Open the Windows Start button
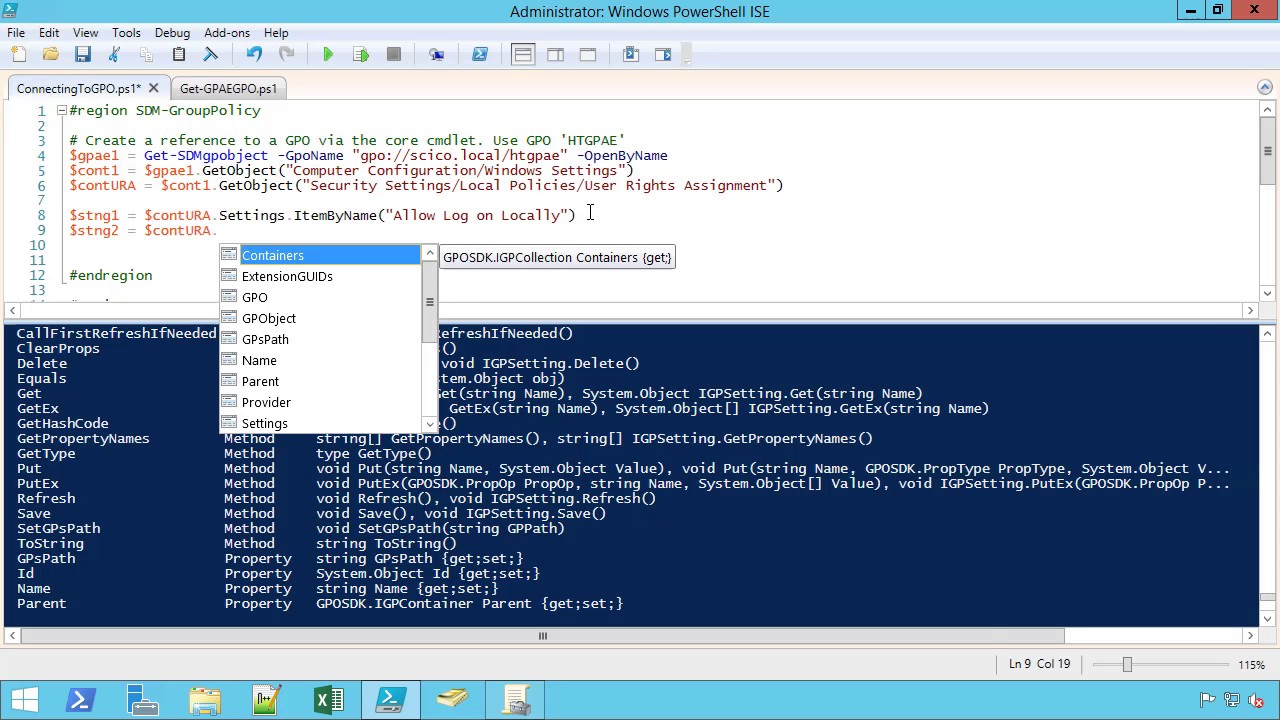 (x=24, y=700)
